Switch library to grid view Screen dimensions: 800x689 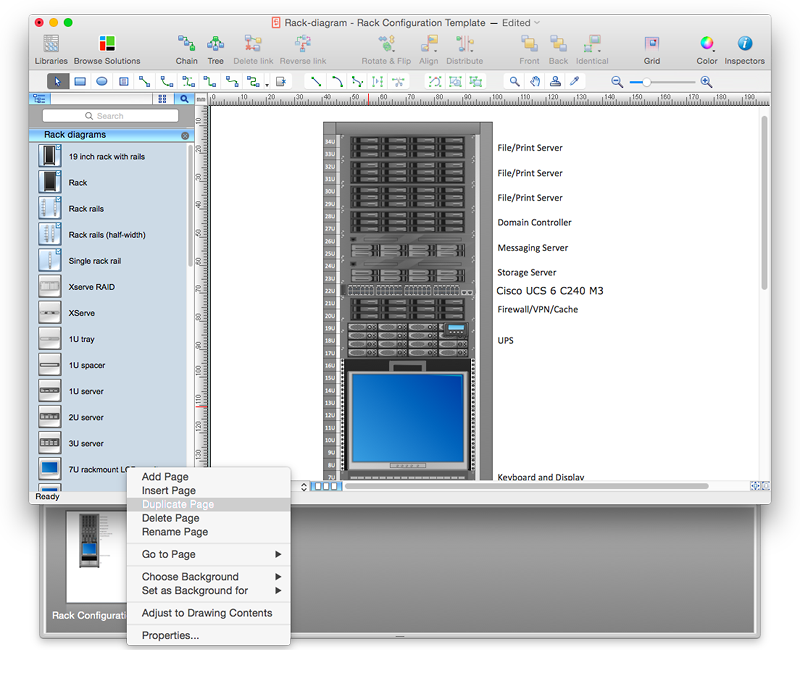click(x=162, y=99)
